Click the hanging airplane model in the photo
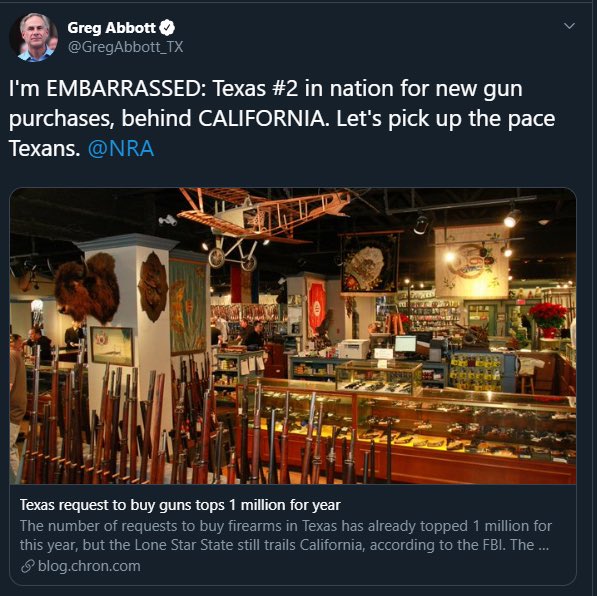This screenshot has width=597, height=596. click(263, 225)
